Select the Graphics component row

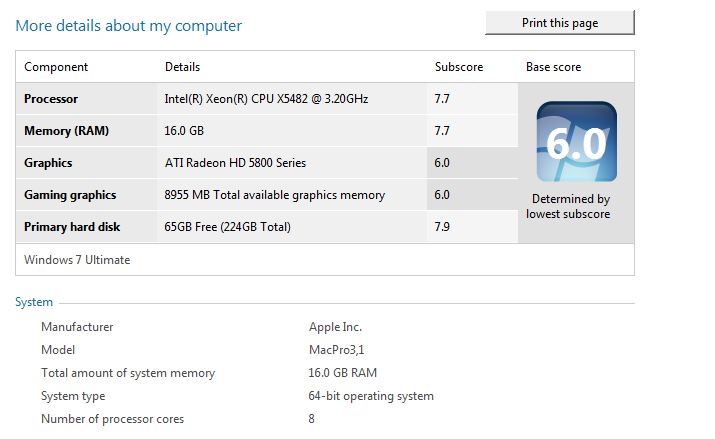click(x=267, y=163)
